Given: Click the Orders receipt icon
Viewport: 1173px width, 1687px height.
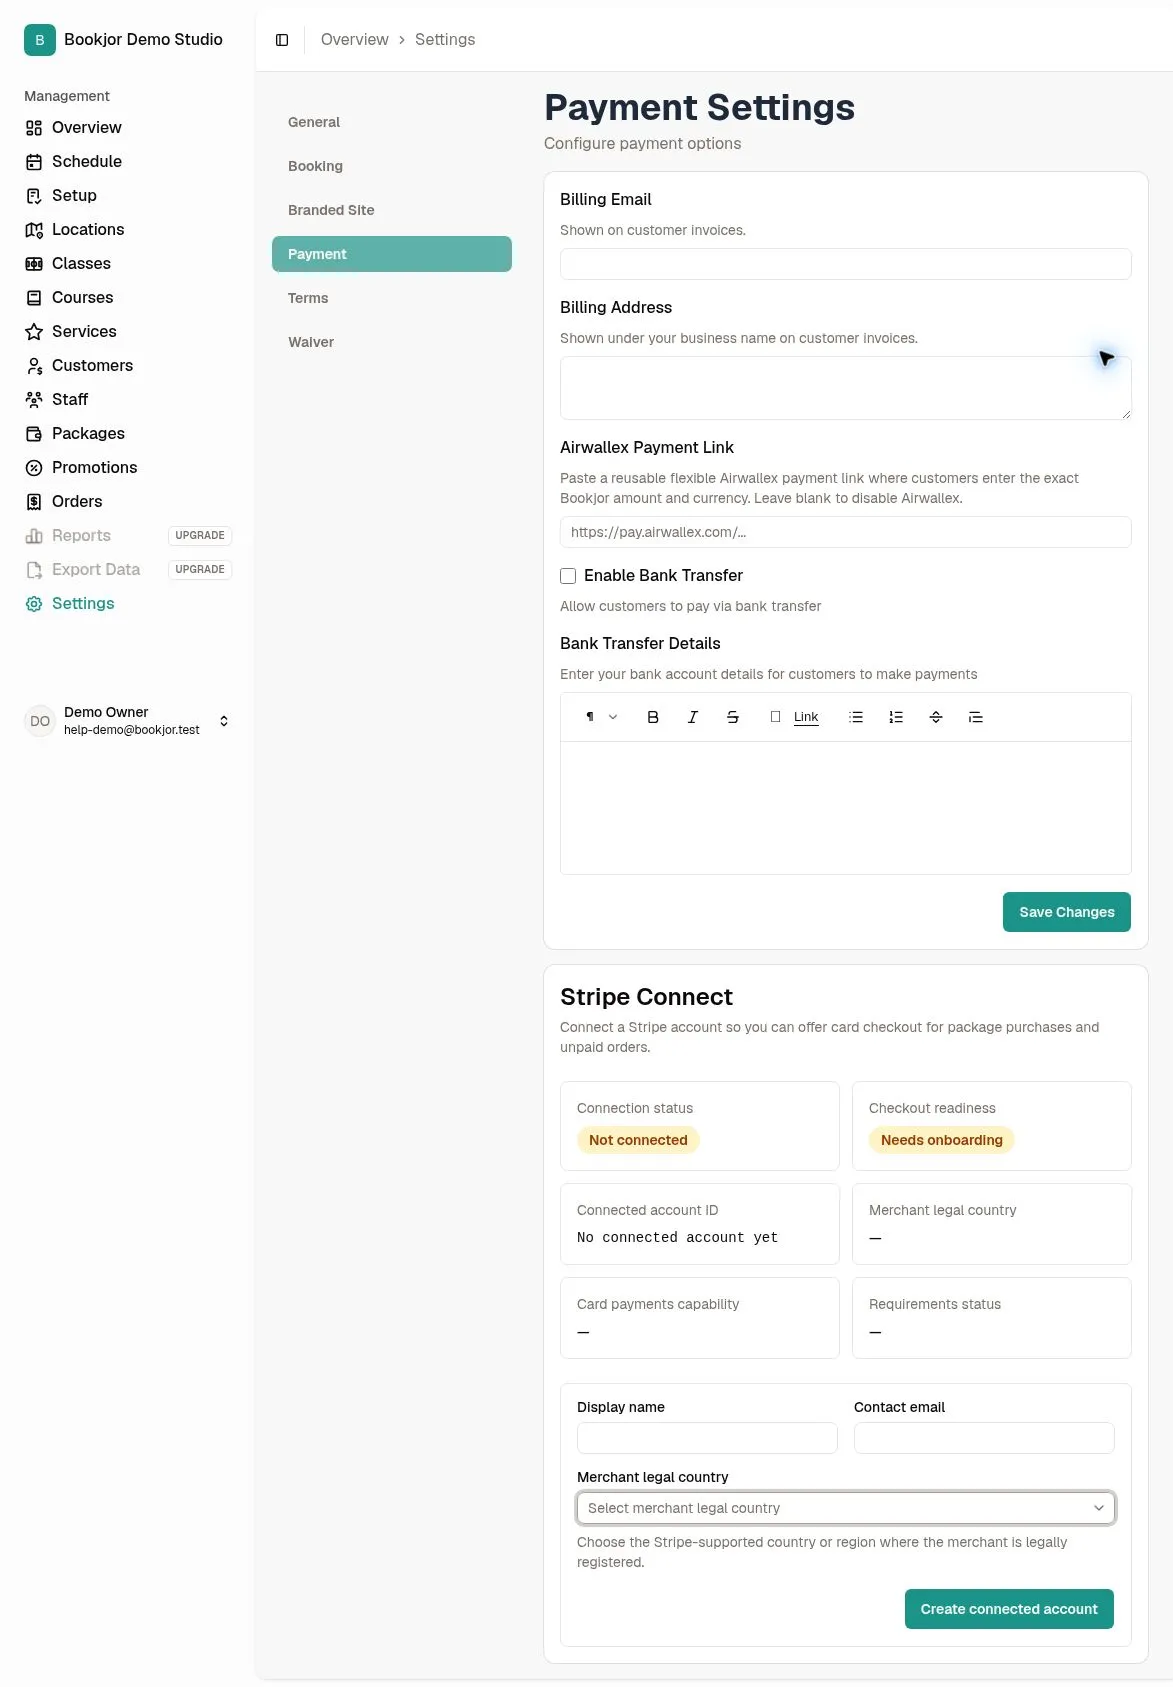Looking at the screenshot, I should point(34,502).
